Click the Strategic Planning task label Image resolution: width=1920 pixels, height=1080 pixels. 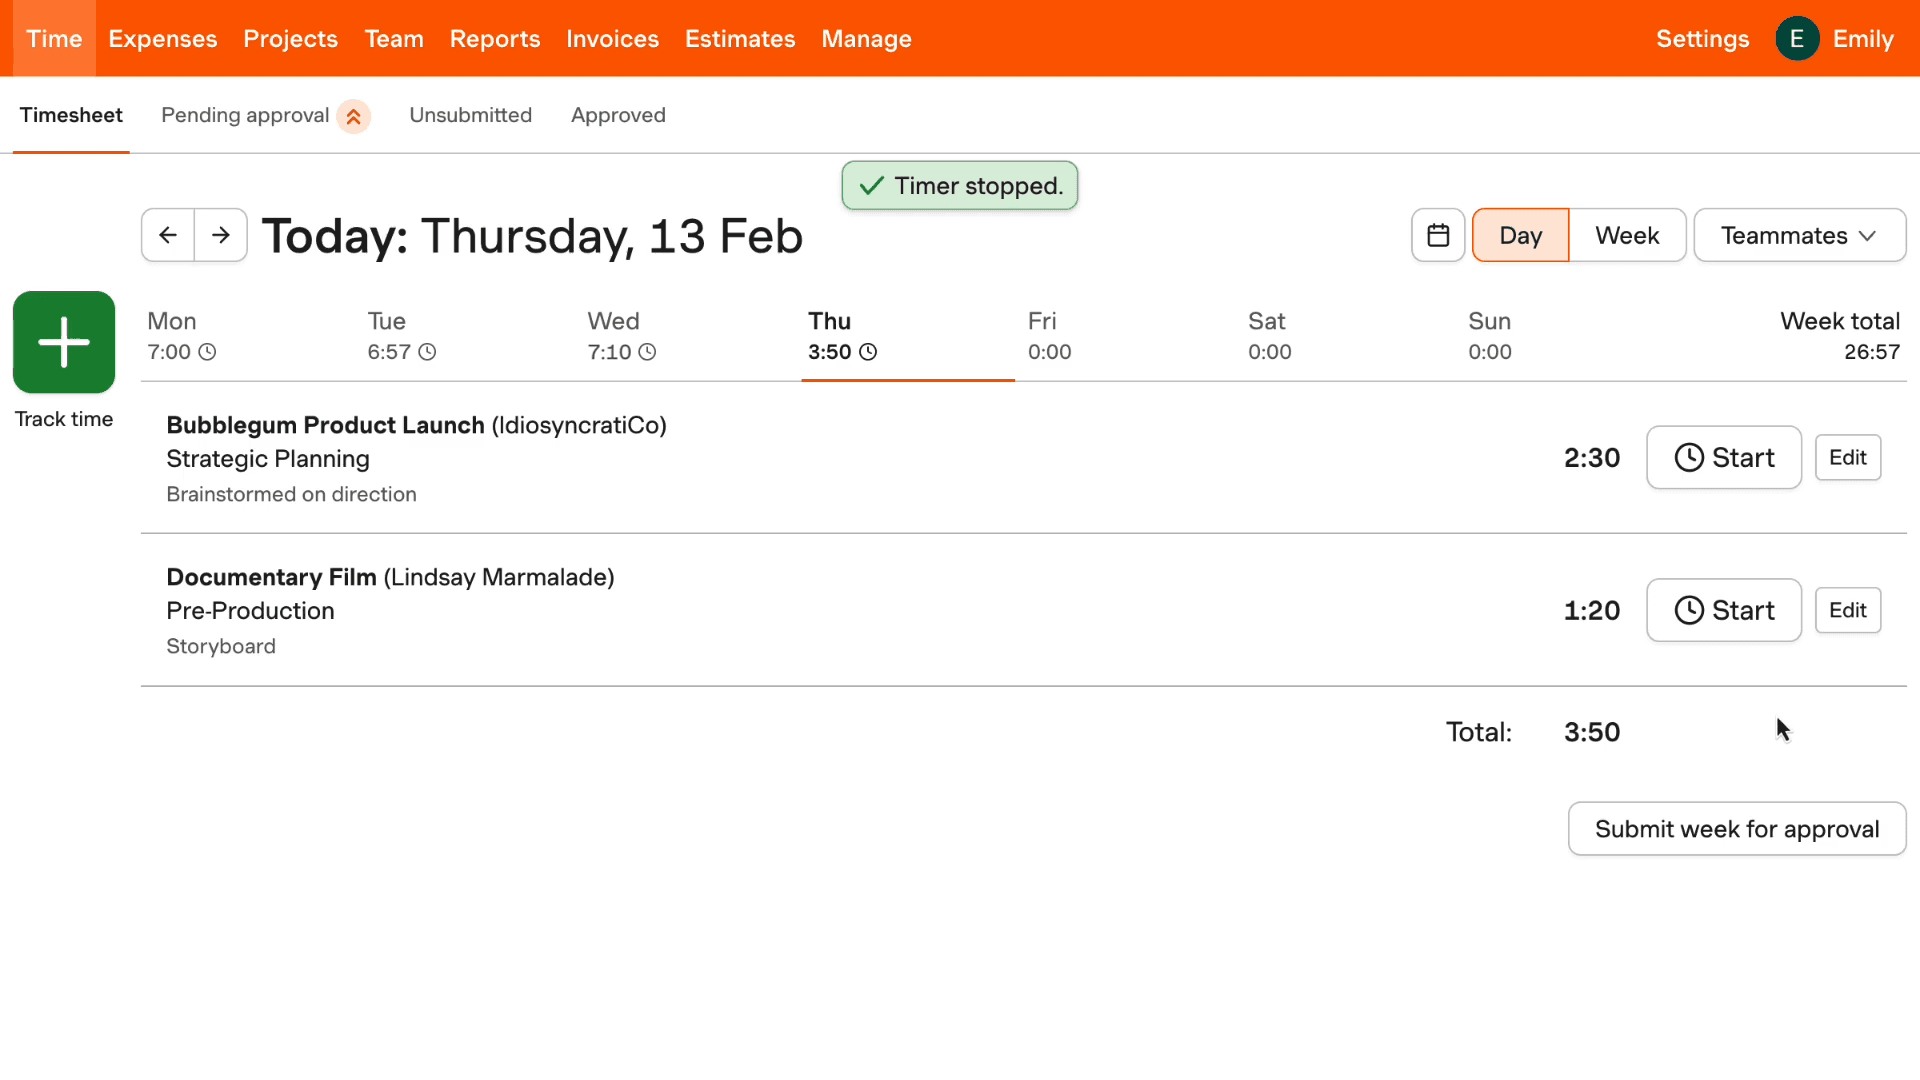(x=268, y=459)
